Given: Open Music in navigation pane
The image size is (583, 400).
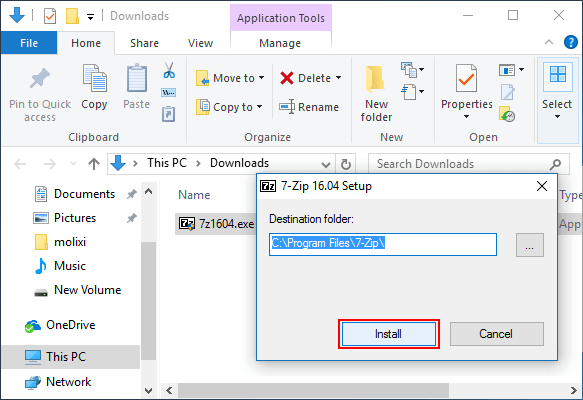Looking at the screenshot, I should click(x=70, y=266).
